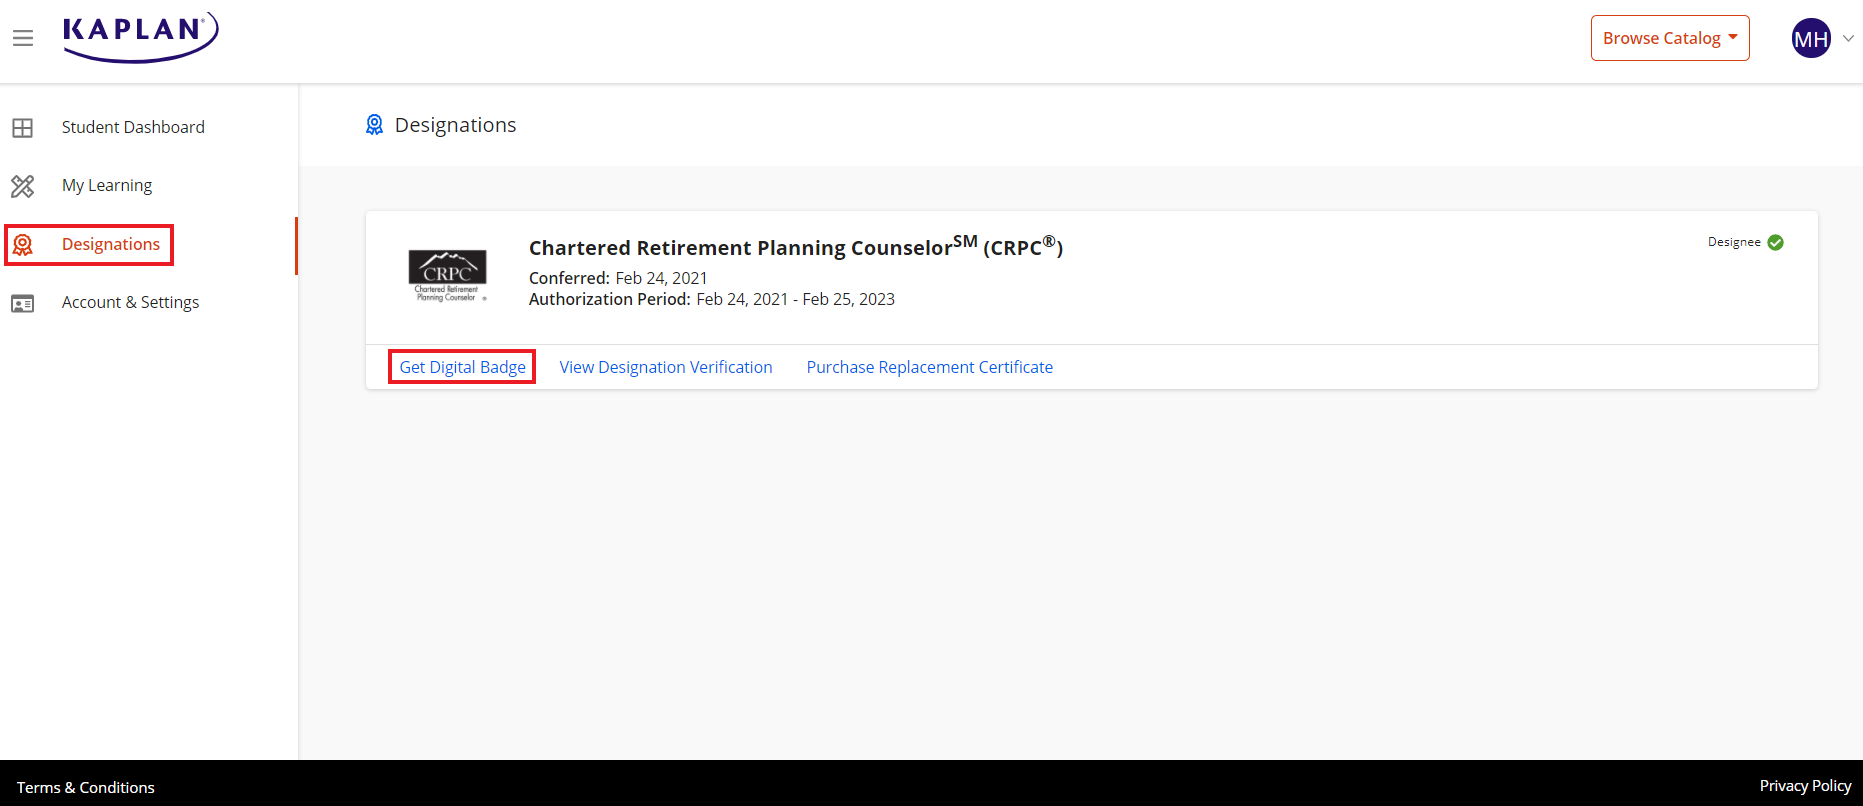This screenshot has width=1863, height=806.
Task: Open the MH user avatar
Action: (1811, 39)
